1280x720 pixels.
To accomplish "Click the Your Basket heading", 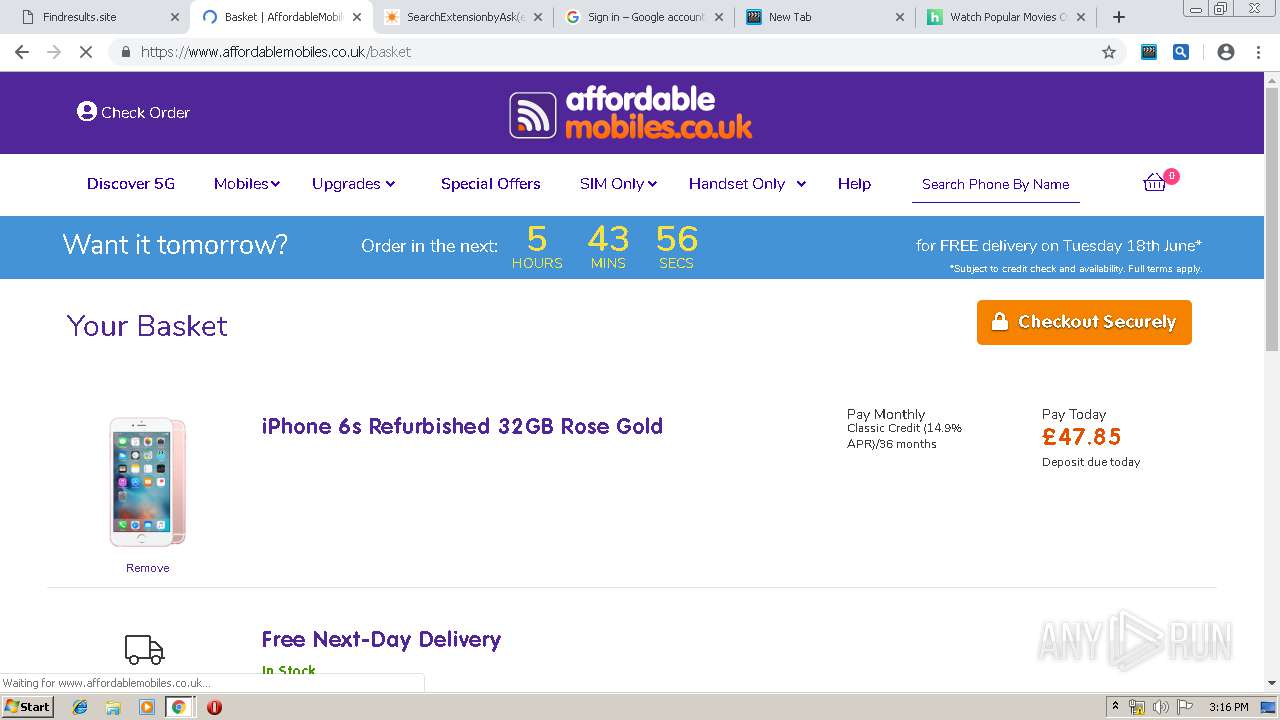I will tap(147, 326).
